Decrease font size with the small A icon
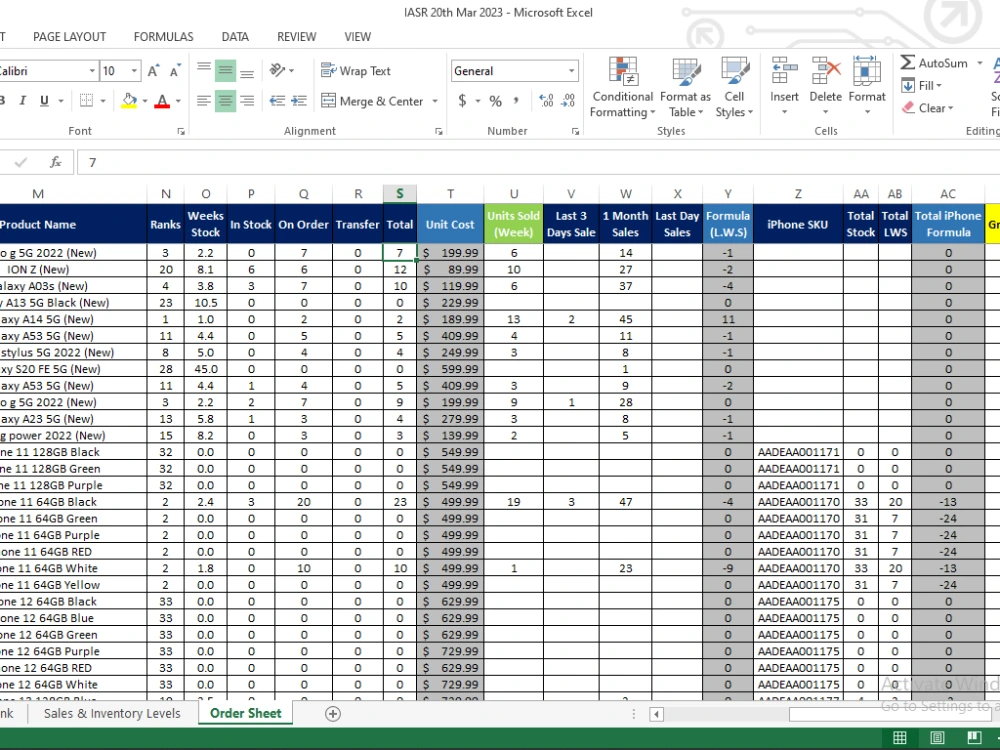 (175, 71)
